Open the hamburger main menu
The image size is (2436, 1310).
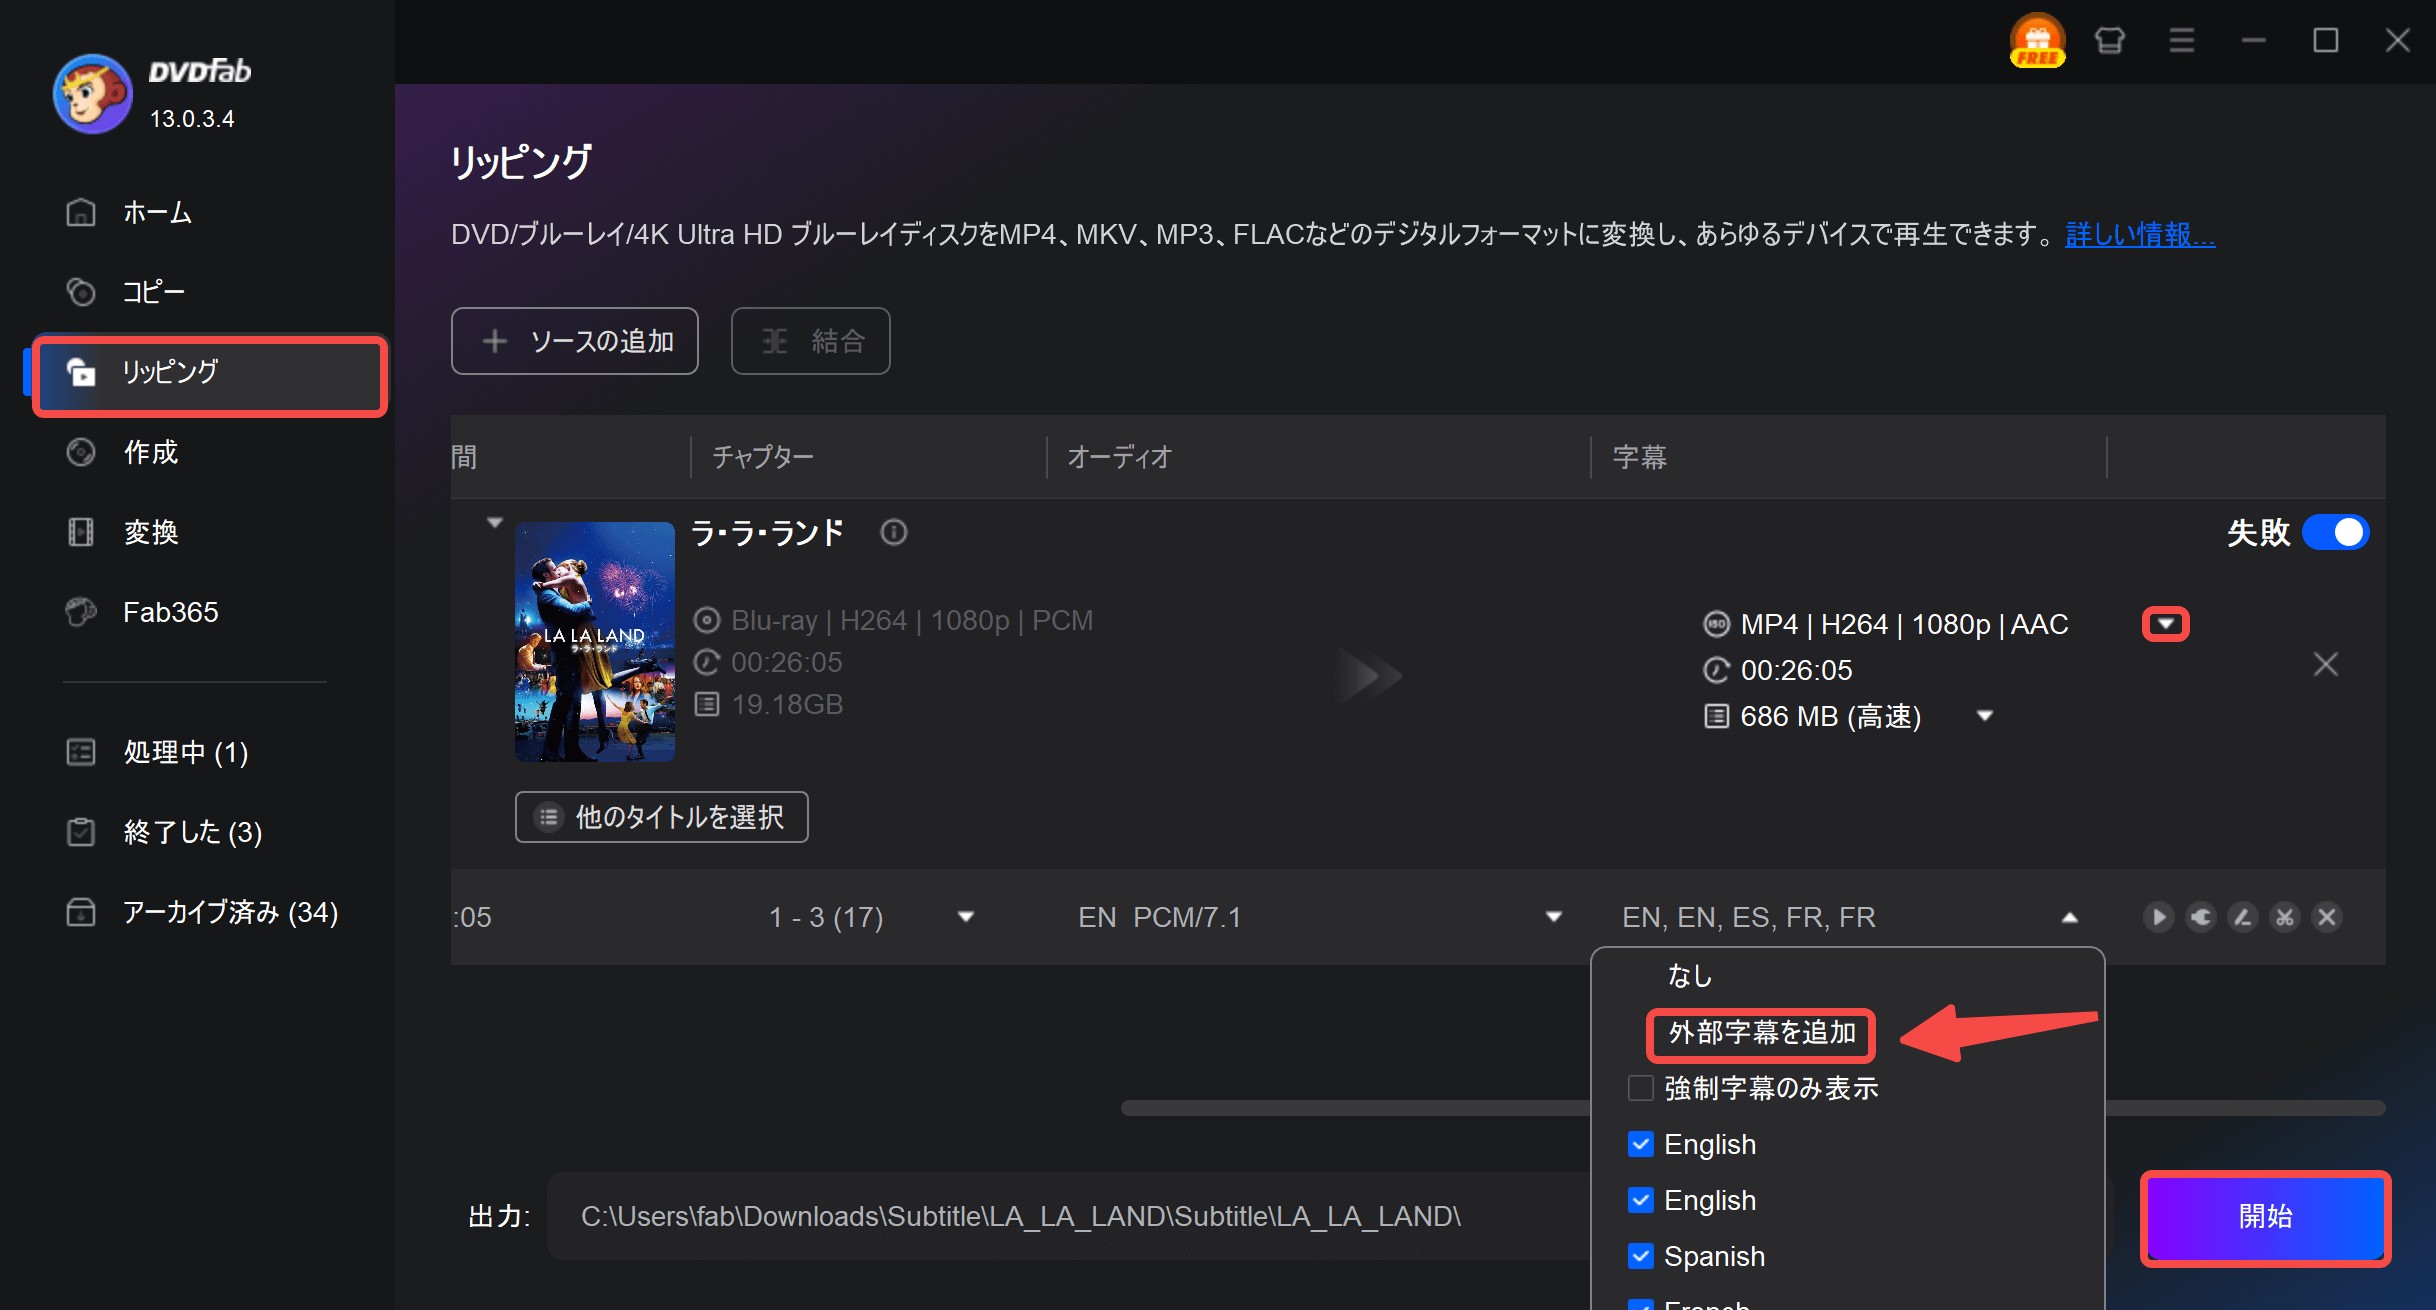pos(2182,41)
